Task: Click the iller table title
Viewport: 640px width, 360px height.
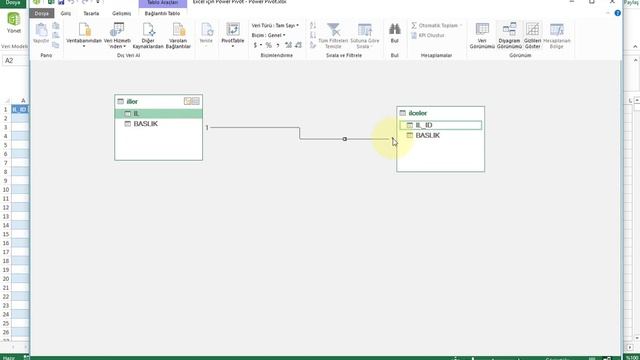Action: point(132,101)
